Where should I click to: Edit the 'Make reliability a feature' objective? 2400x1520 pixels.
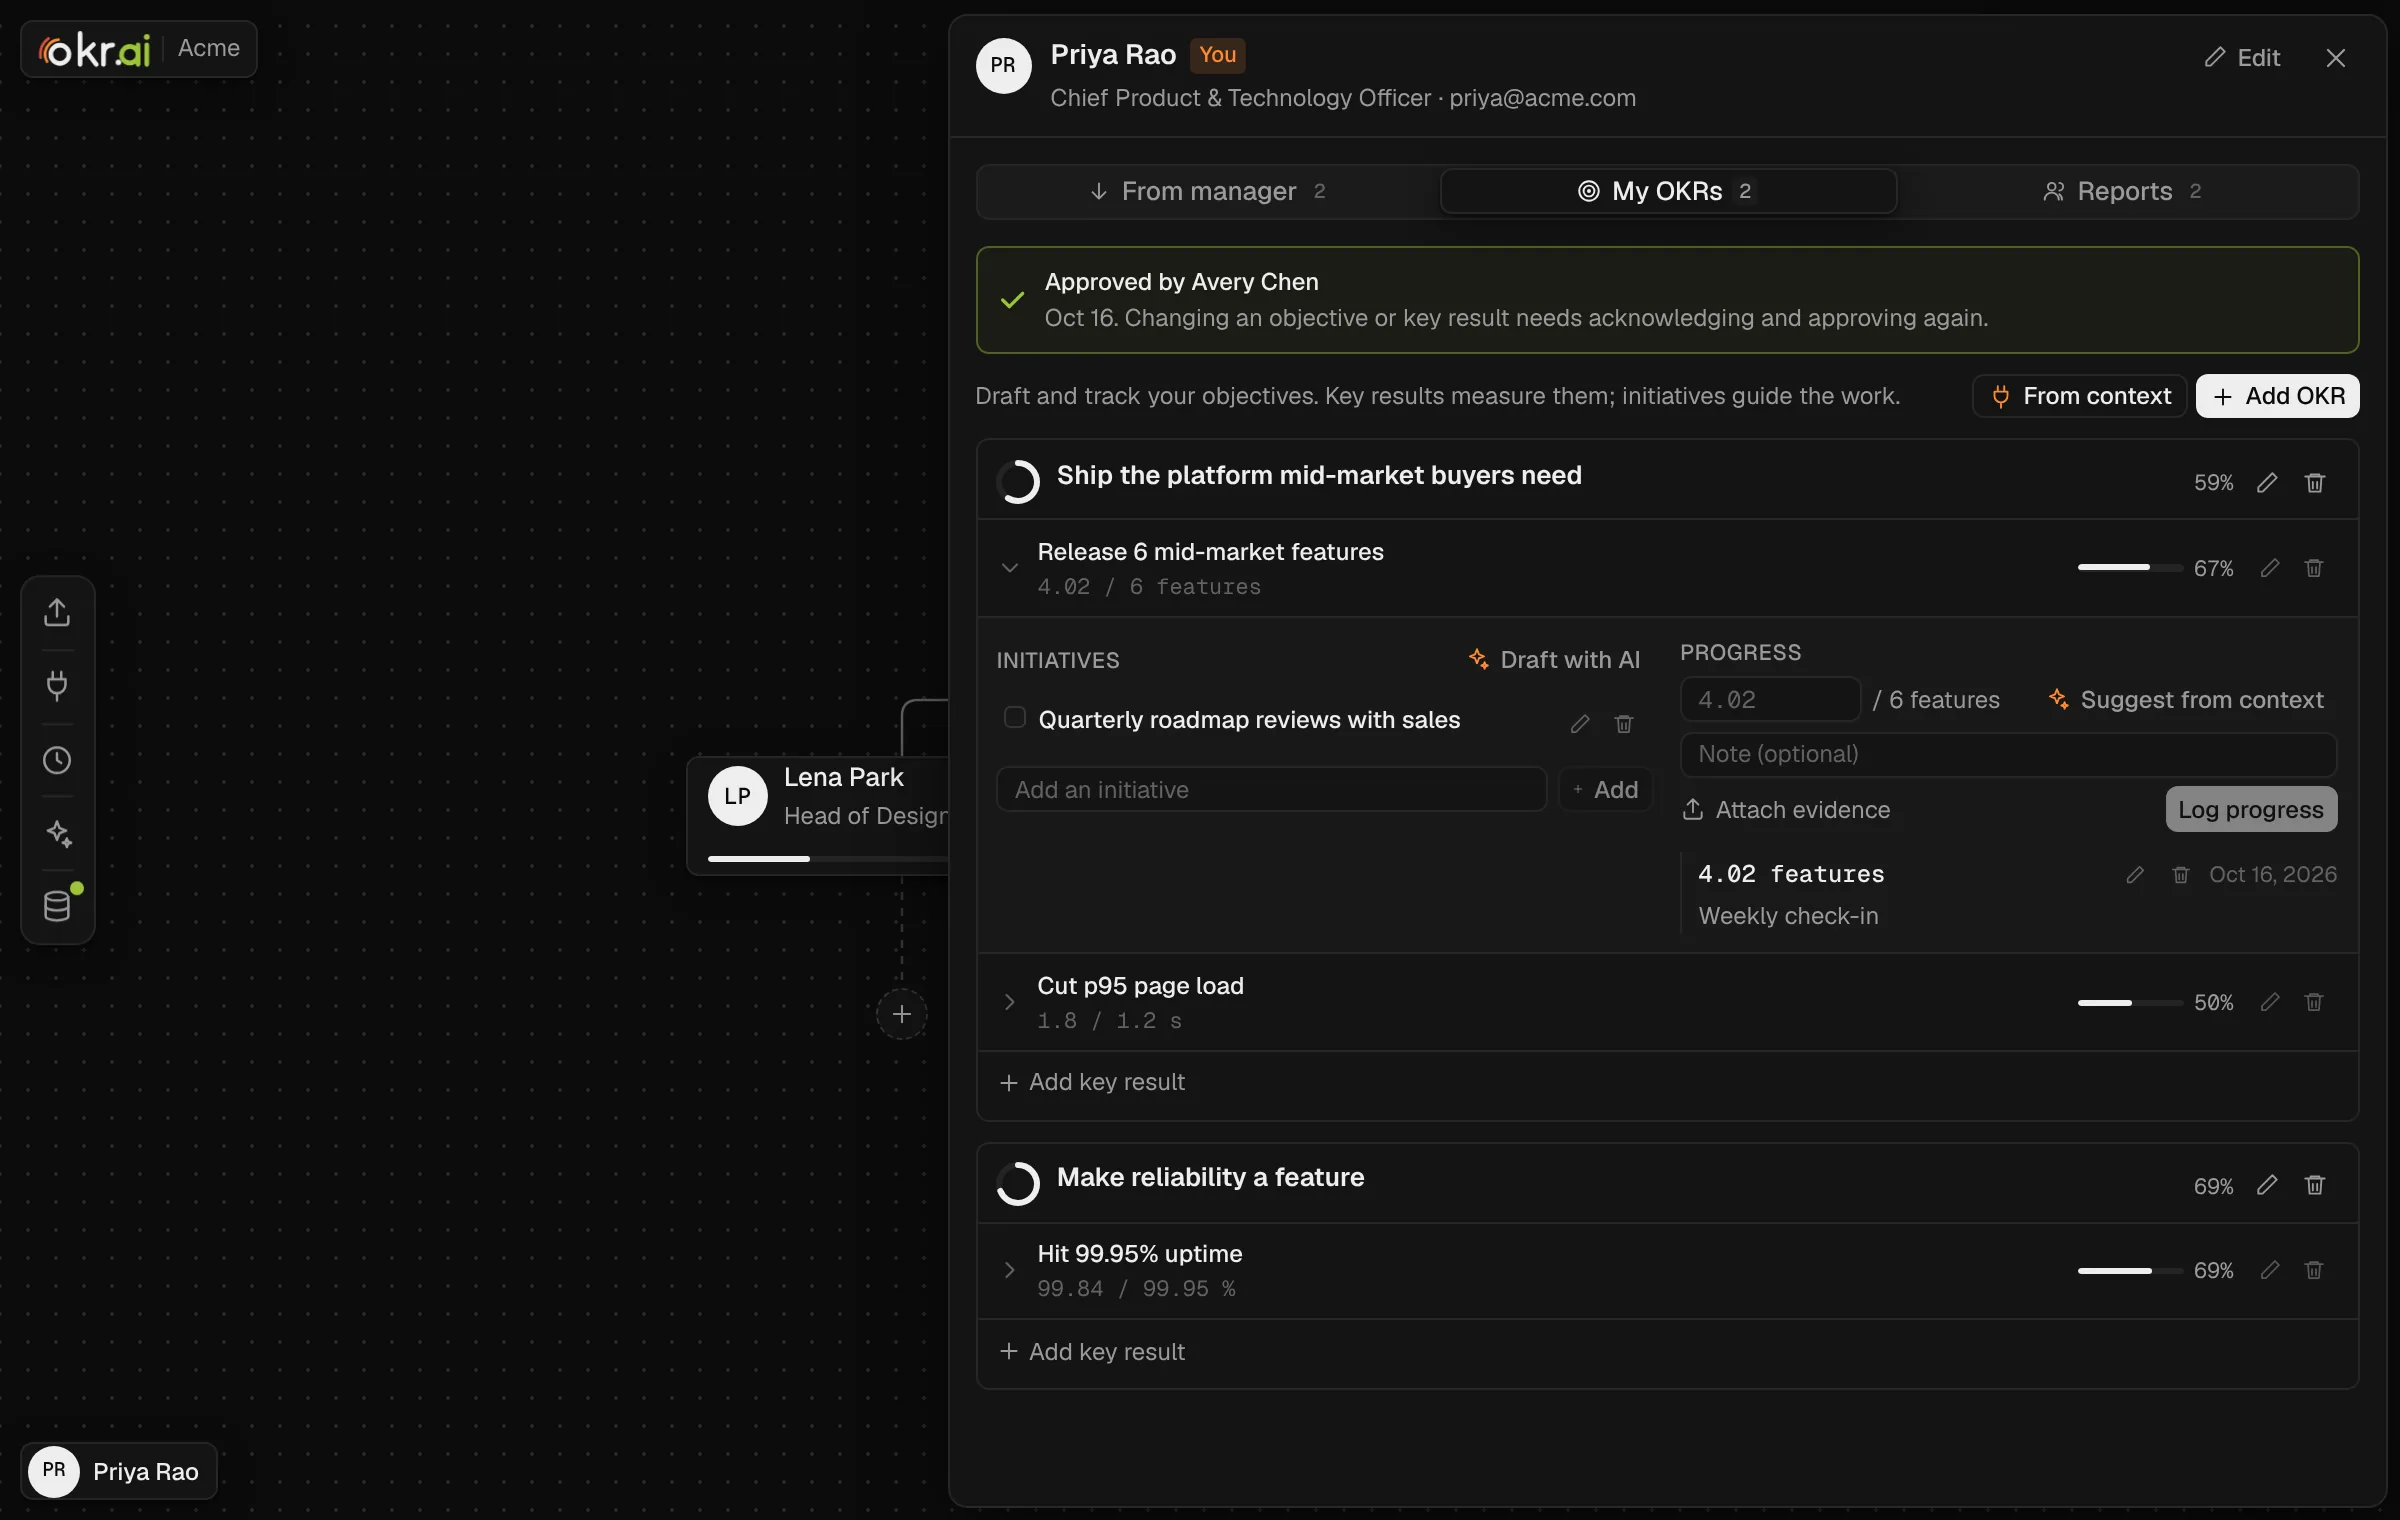(x=2267, y=1185)
